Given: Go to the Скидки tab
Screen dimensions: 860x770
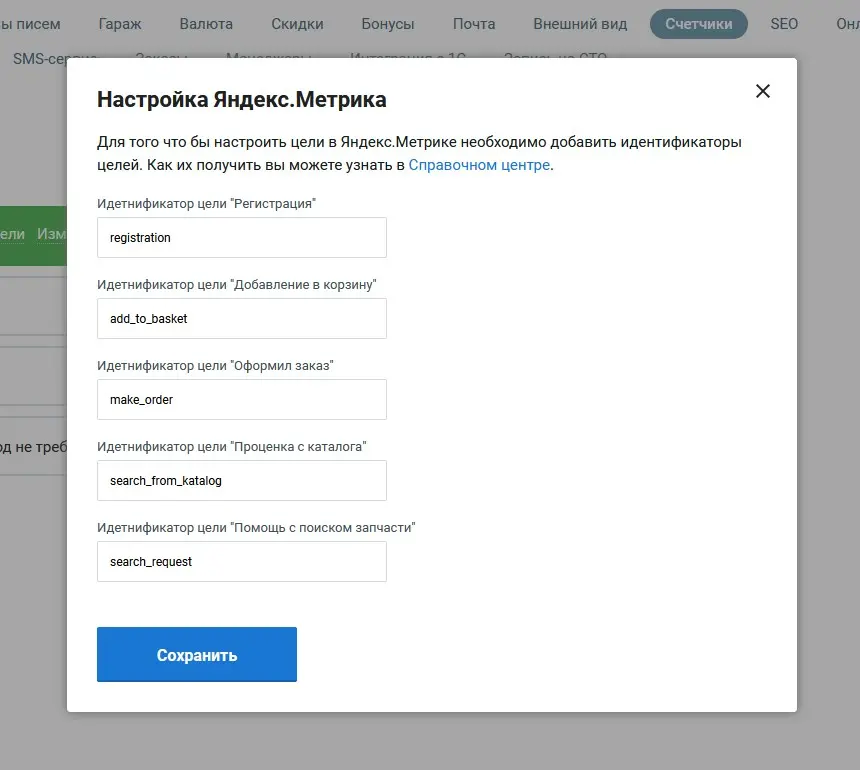Looking at the screenshot, I should (x=296, y=24).
